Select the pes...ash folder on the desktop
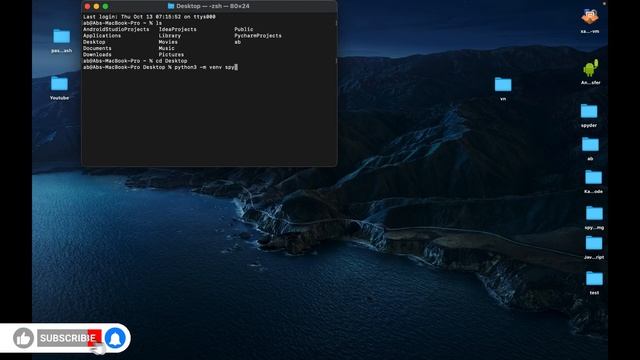Image resolution: width=640 pixels, height=360 pixels. pos(62,37)
